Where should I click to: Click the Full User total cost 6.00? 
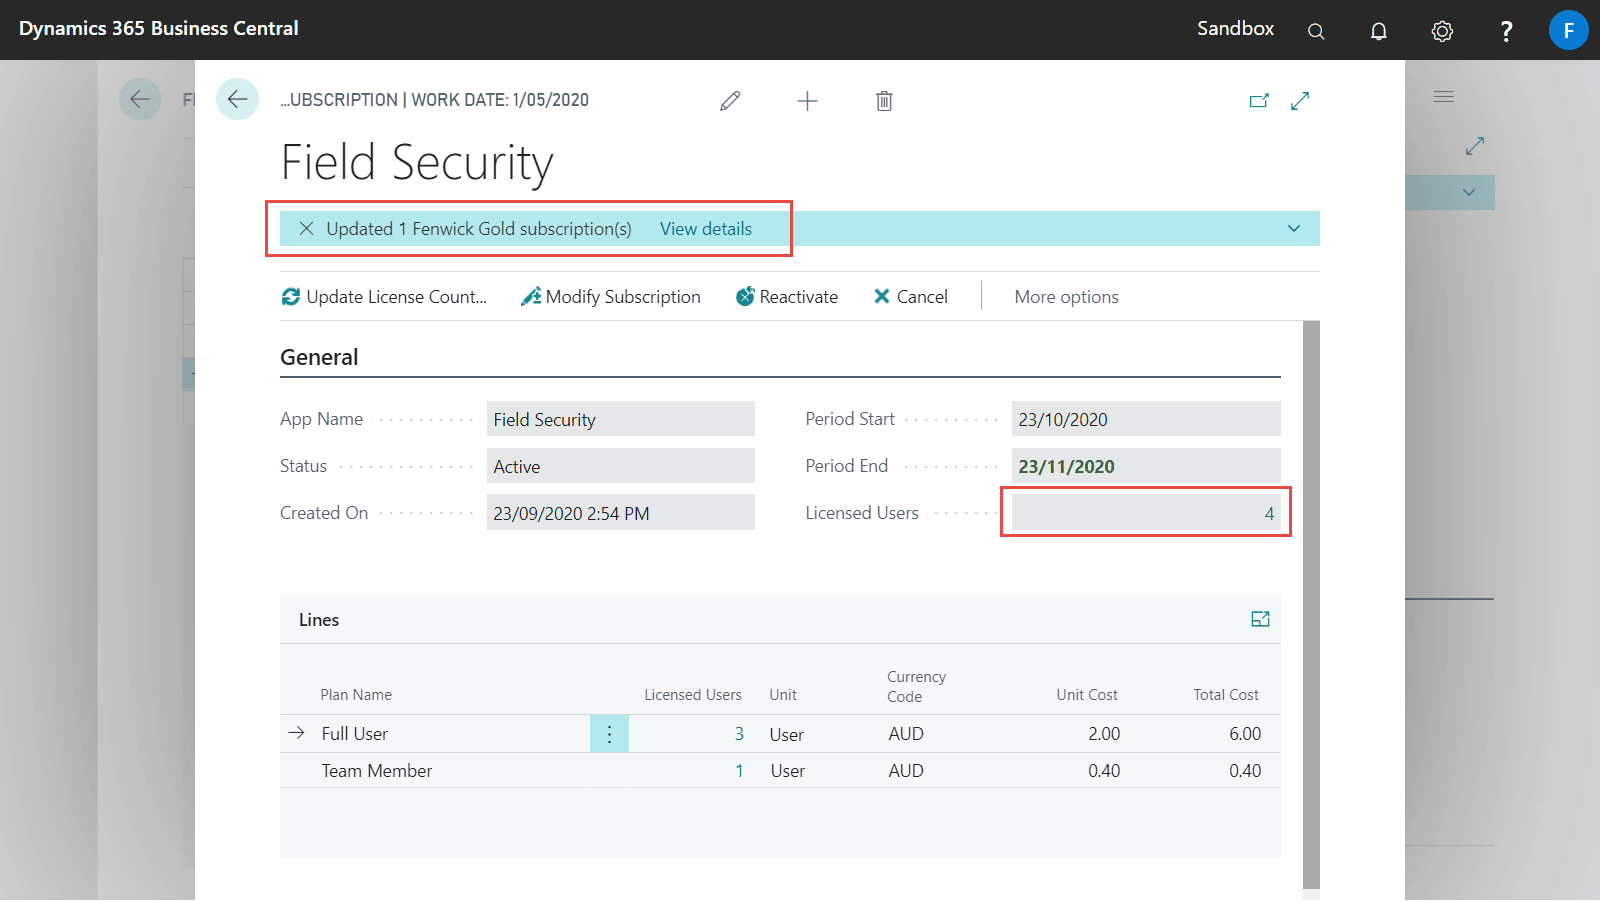click(x=1245, y=733)
